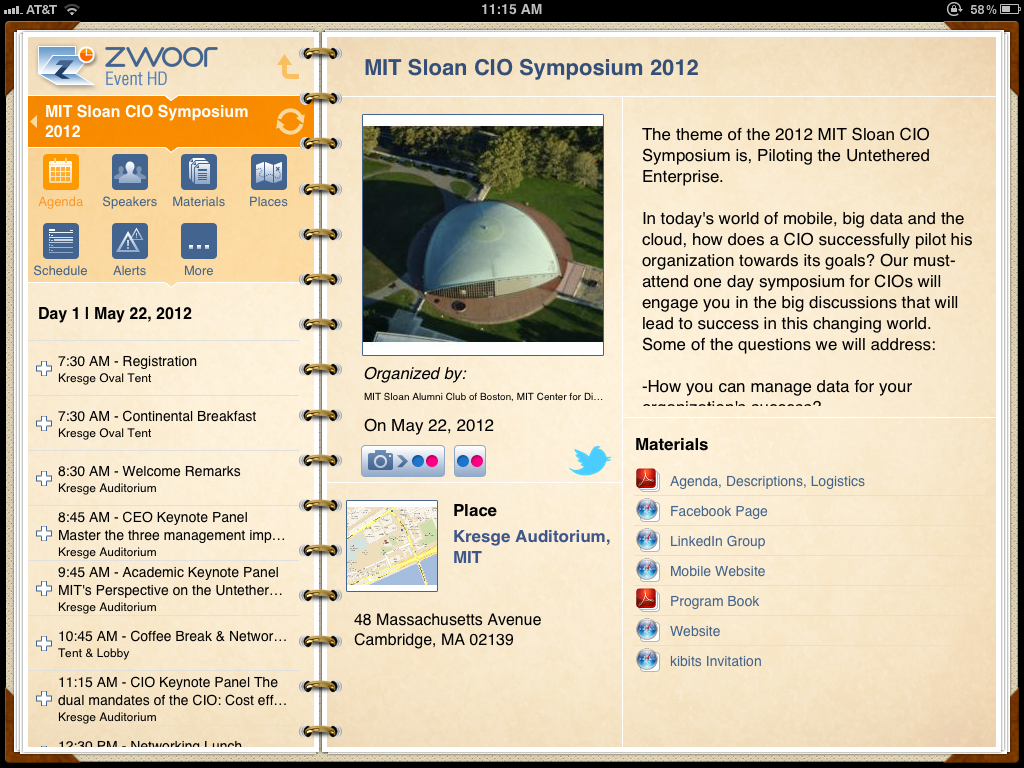
Task: Tap the Wi-Fi indicator in status bar
Action: 72,9
